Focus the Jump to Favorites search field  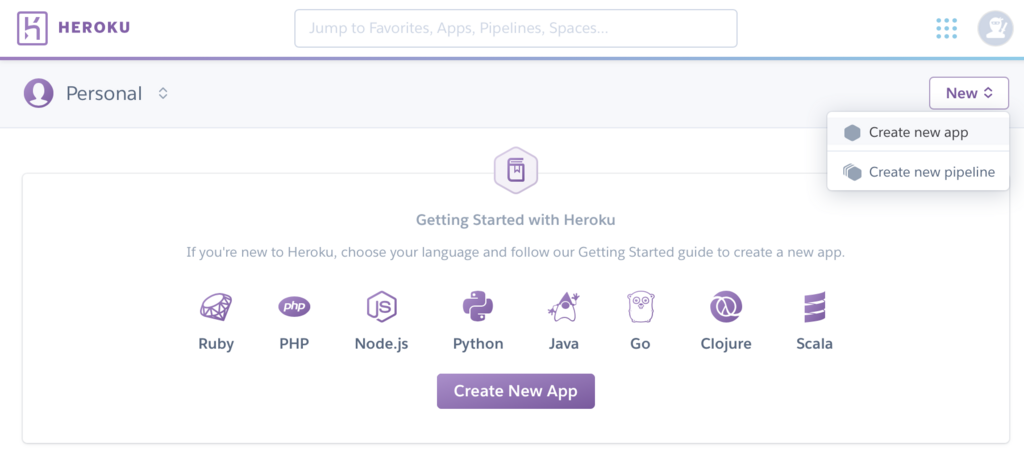pos(516,28)
